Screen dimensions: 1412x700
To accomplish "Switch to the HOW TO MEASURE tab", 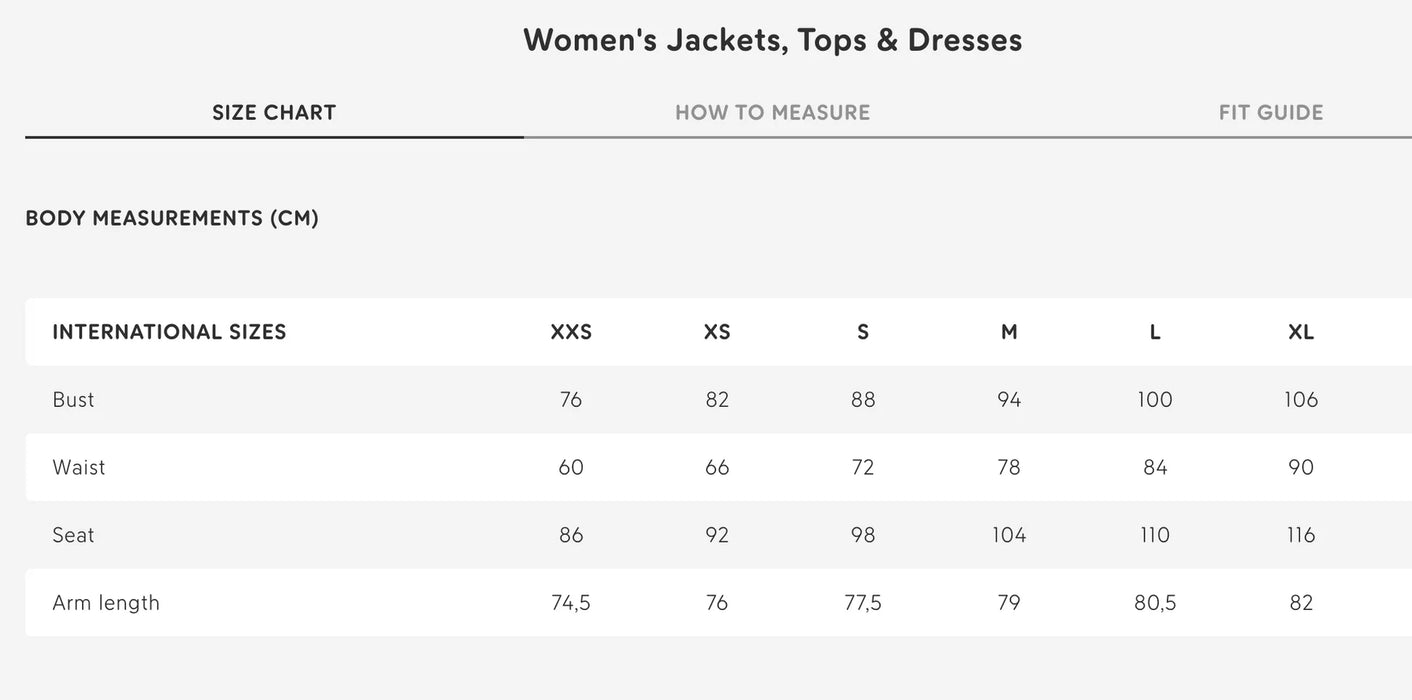I will [772, 112].
